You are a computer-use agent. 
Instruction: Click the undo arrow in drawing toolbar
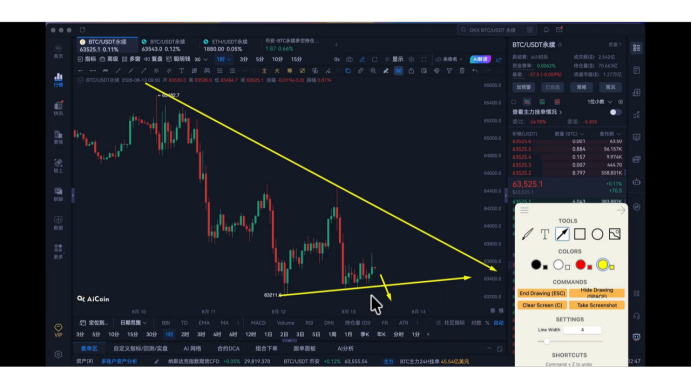point(475,71)
